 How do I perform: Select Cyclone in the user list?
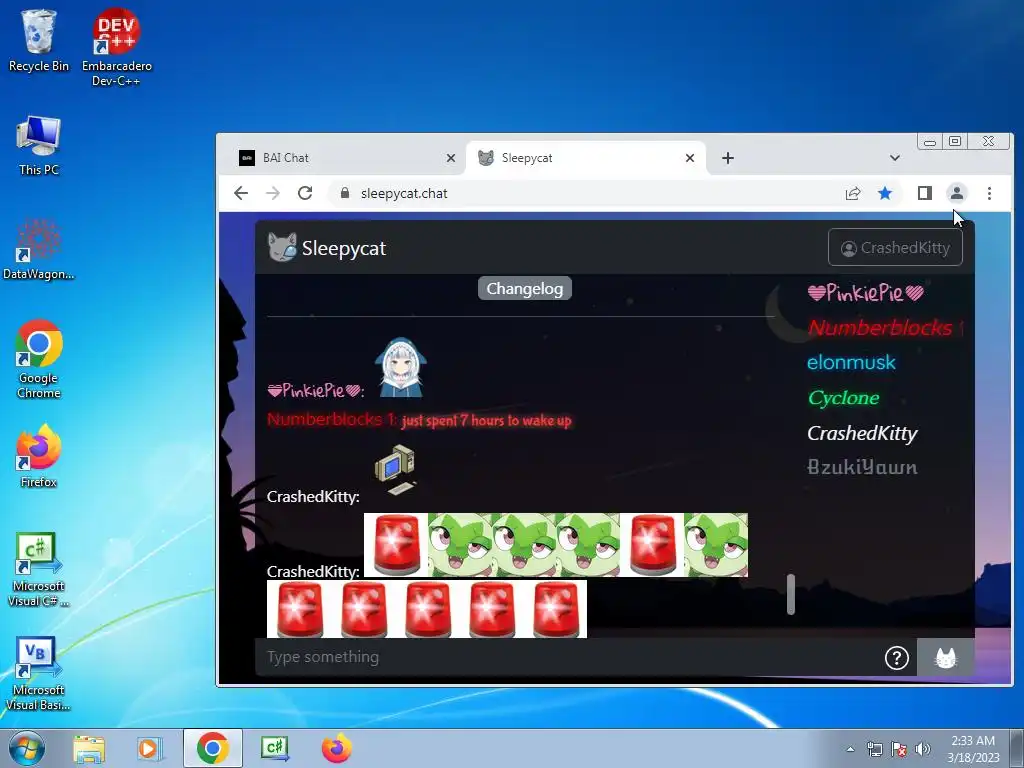[x=843, y=398]
